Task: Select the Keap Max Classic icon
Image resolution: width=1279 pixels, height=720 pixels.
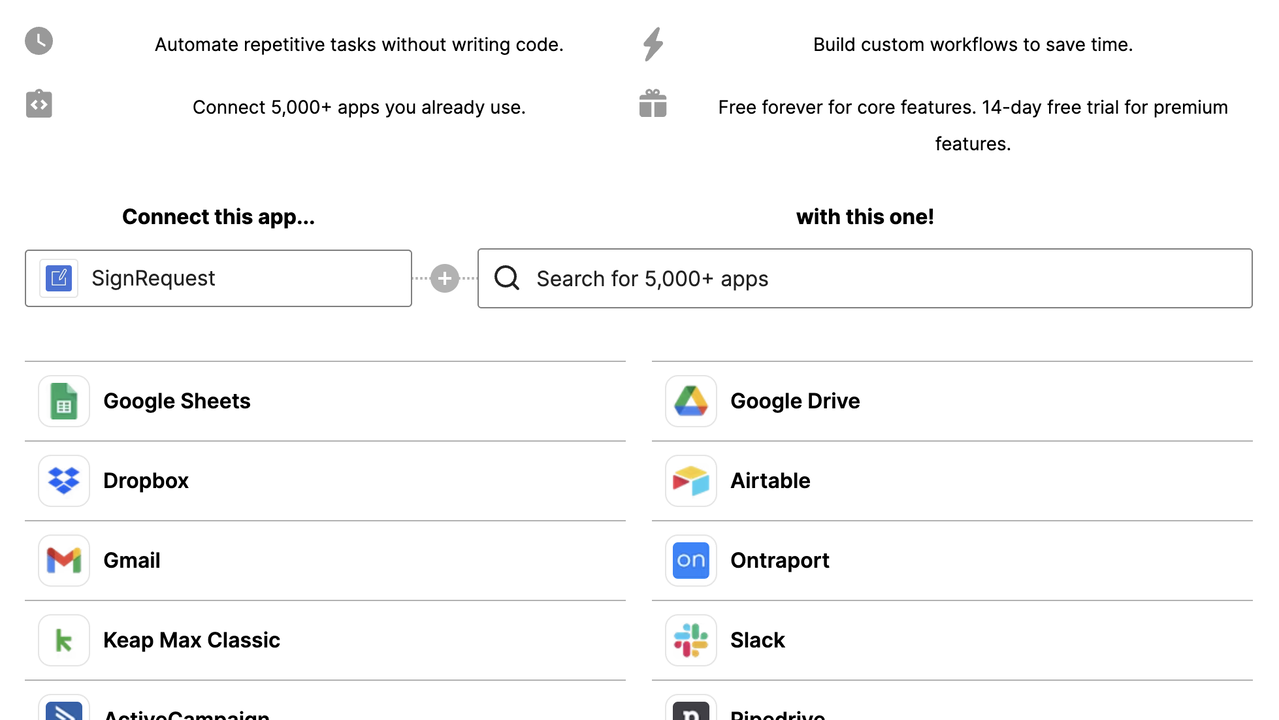Action: pos(63,641)
